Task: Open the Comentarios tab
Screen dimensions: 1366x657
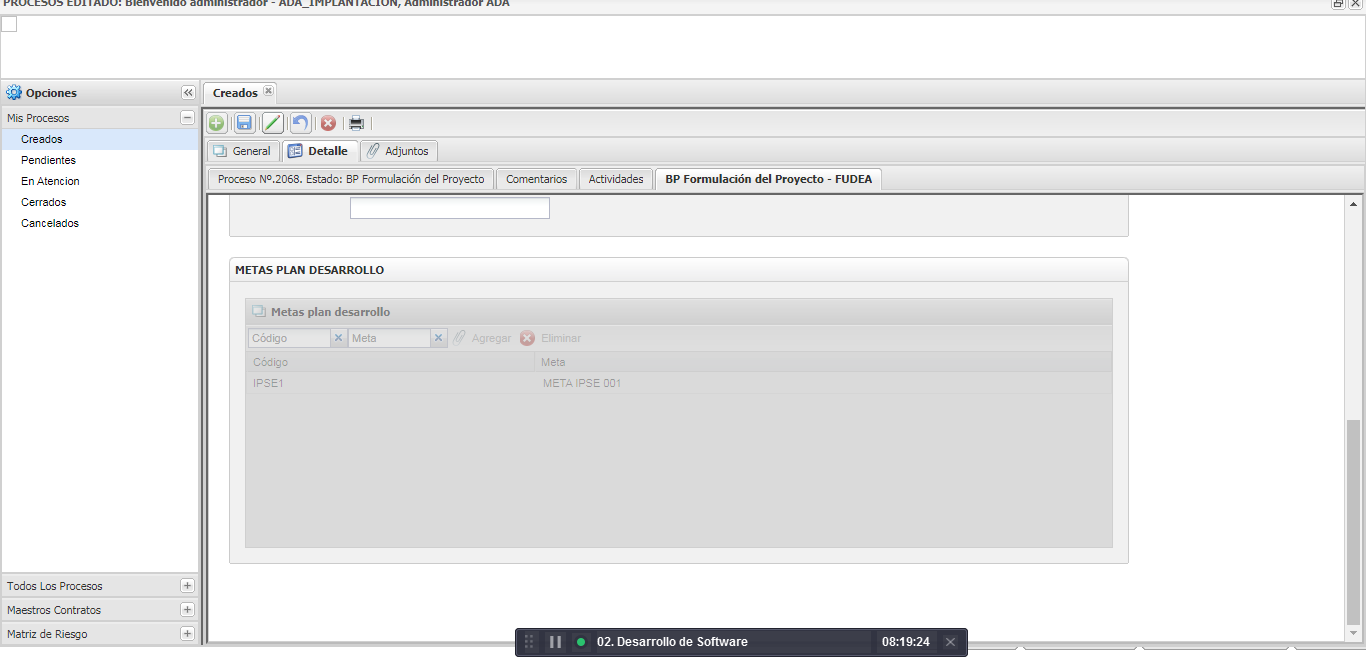Action: [536, 179]
